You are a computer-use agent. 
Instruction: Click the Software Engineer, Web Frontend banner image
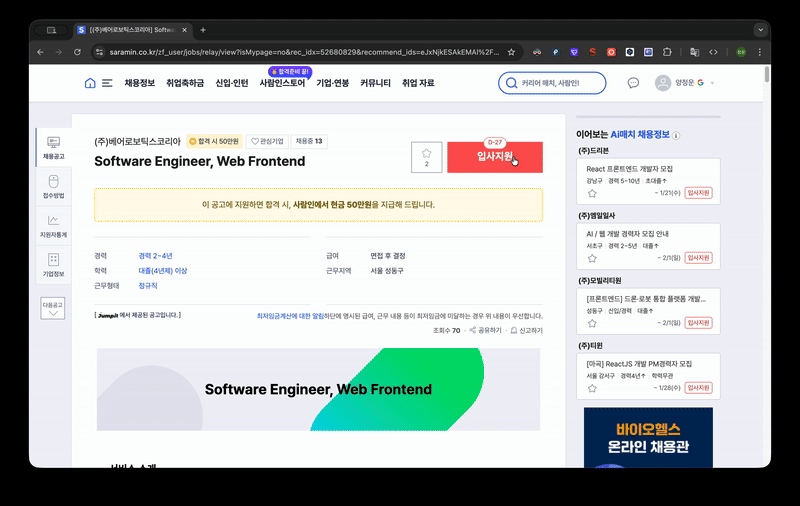pyautogui.click(x=318, y=389)
